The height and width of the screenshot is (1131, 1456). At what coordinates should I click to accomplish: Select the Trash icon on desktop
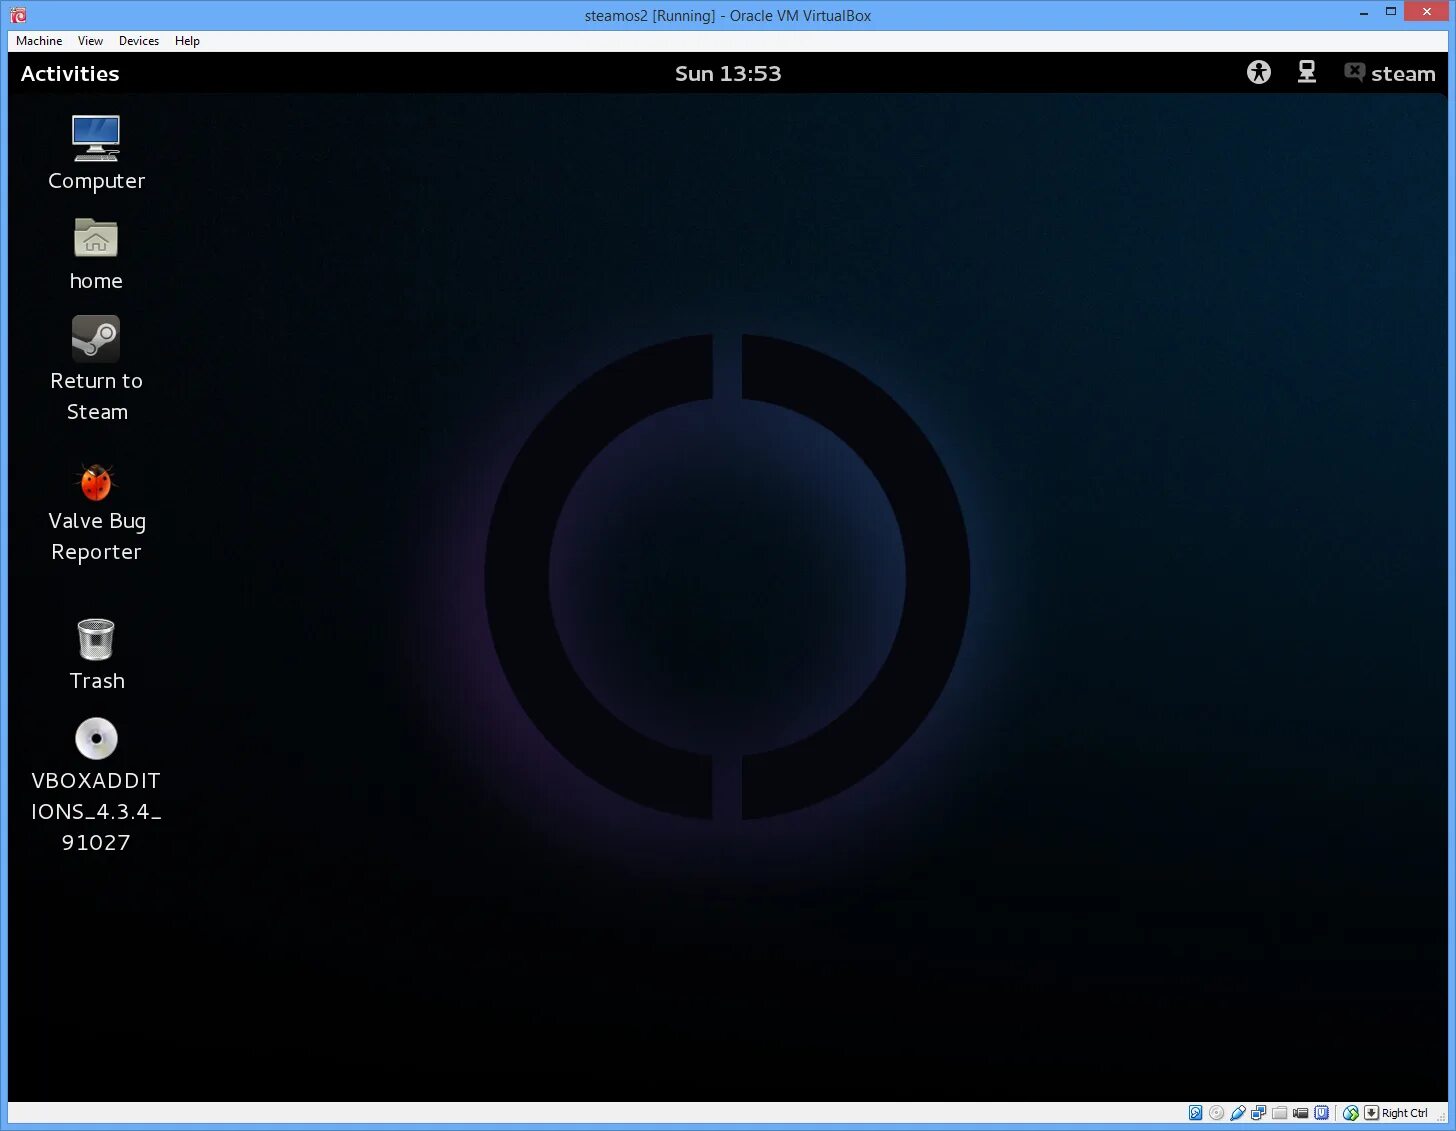click(x=96, y=639)
